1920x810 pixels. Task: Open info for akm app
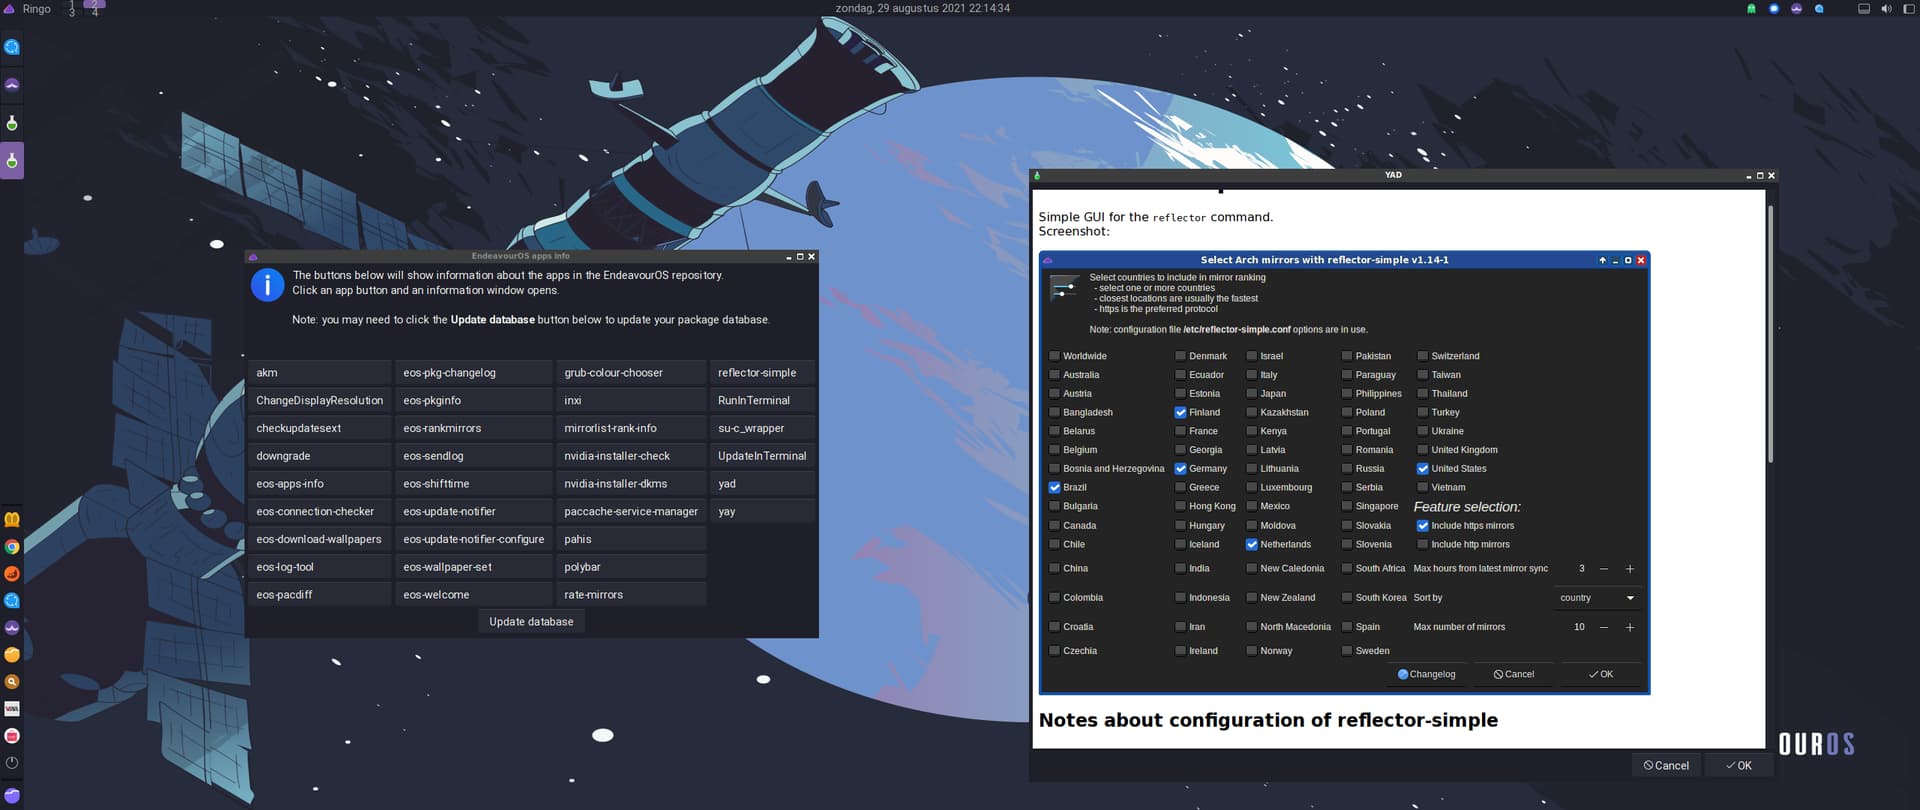pos(319,373)
